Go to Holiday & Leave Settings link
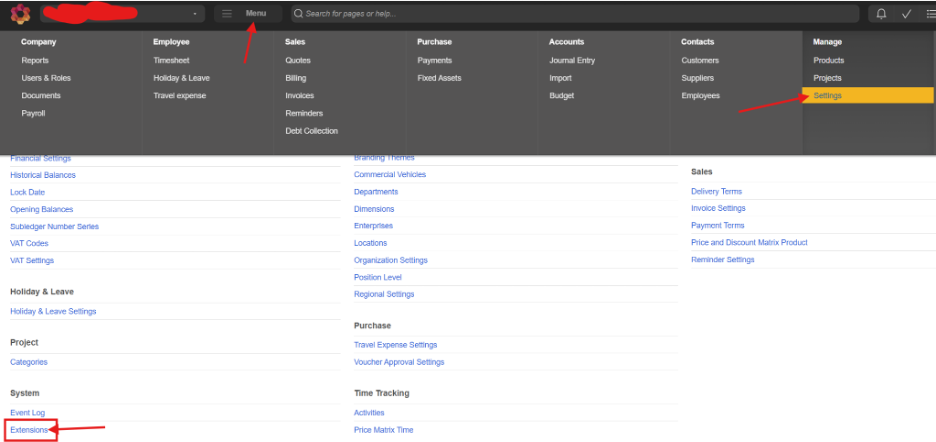Screen dimensions: 936x442 [x=53, y=312]
